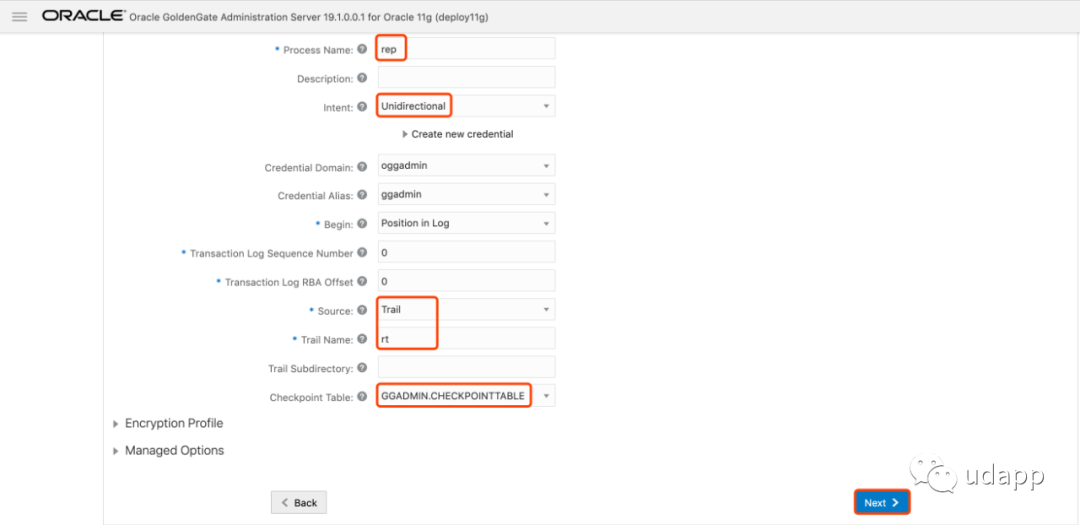The image size is (1080, 525).
Task: Click the Trail Subdirectory input field
Action: tap(466, 368)
